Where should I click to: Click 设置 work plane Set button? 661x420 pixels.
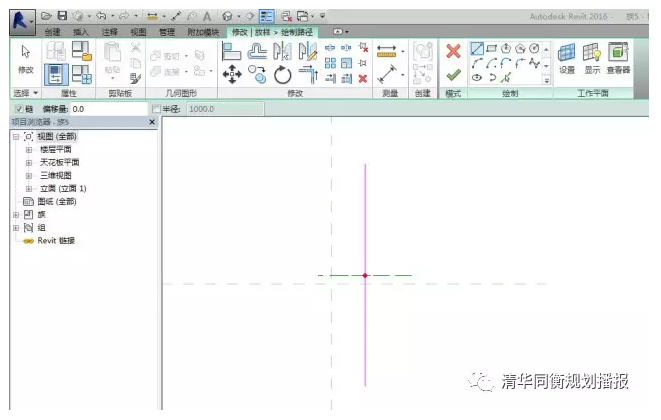(567, 59)
